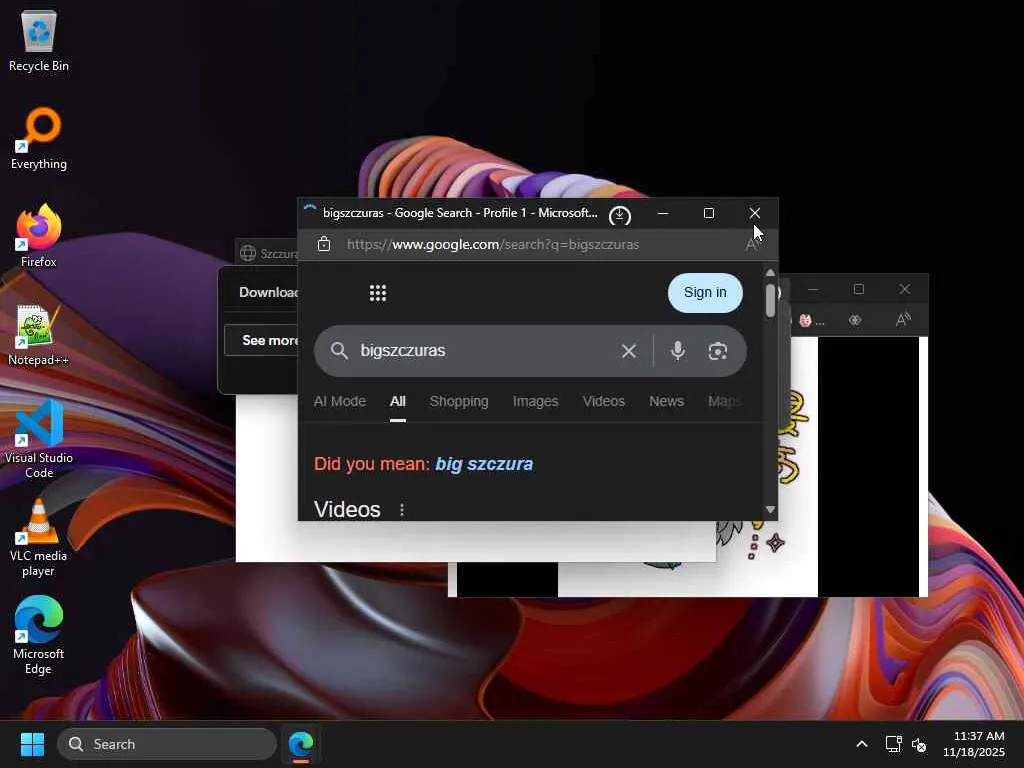Switch to the AI Mode tab
Screen dimensions: 1024x768
coord(340,401)
